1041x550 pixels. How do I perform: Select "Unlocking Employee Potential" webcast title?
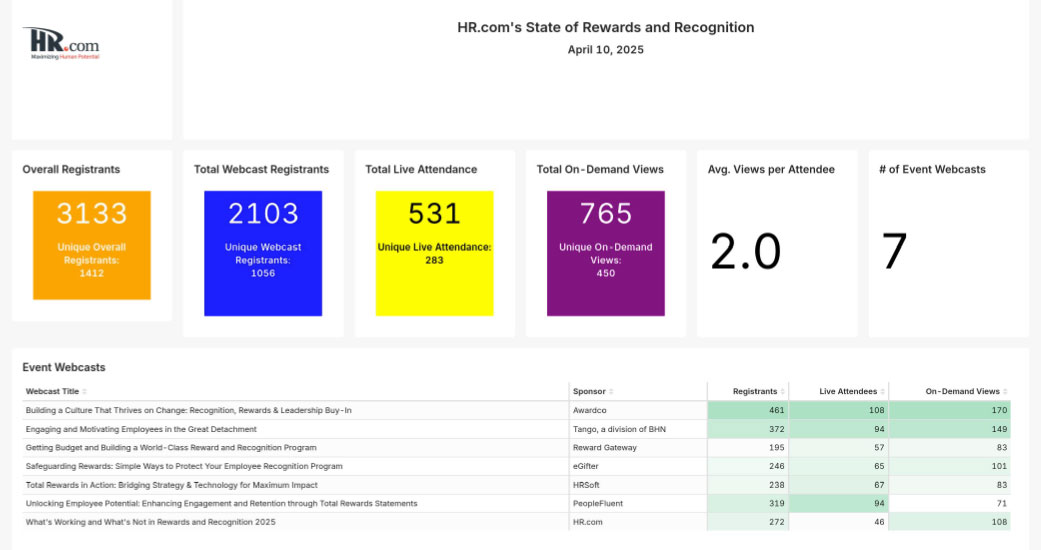(221, 504)
